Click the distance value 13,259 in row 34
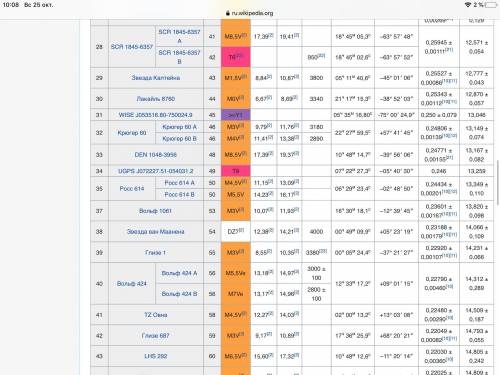Screen dimensions: 500x375 tap(476, 171)
